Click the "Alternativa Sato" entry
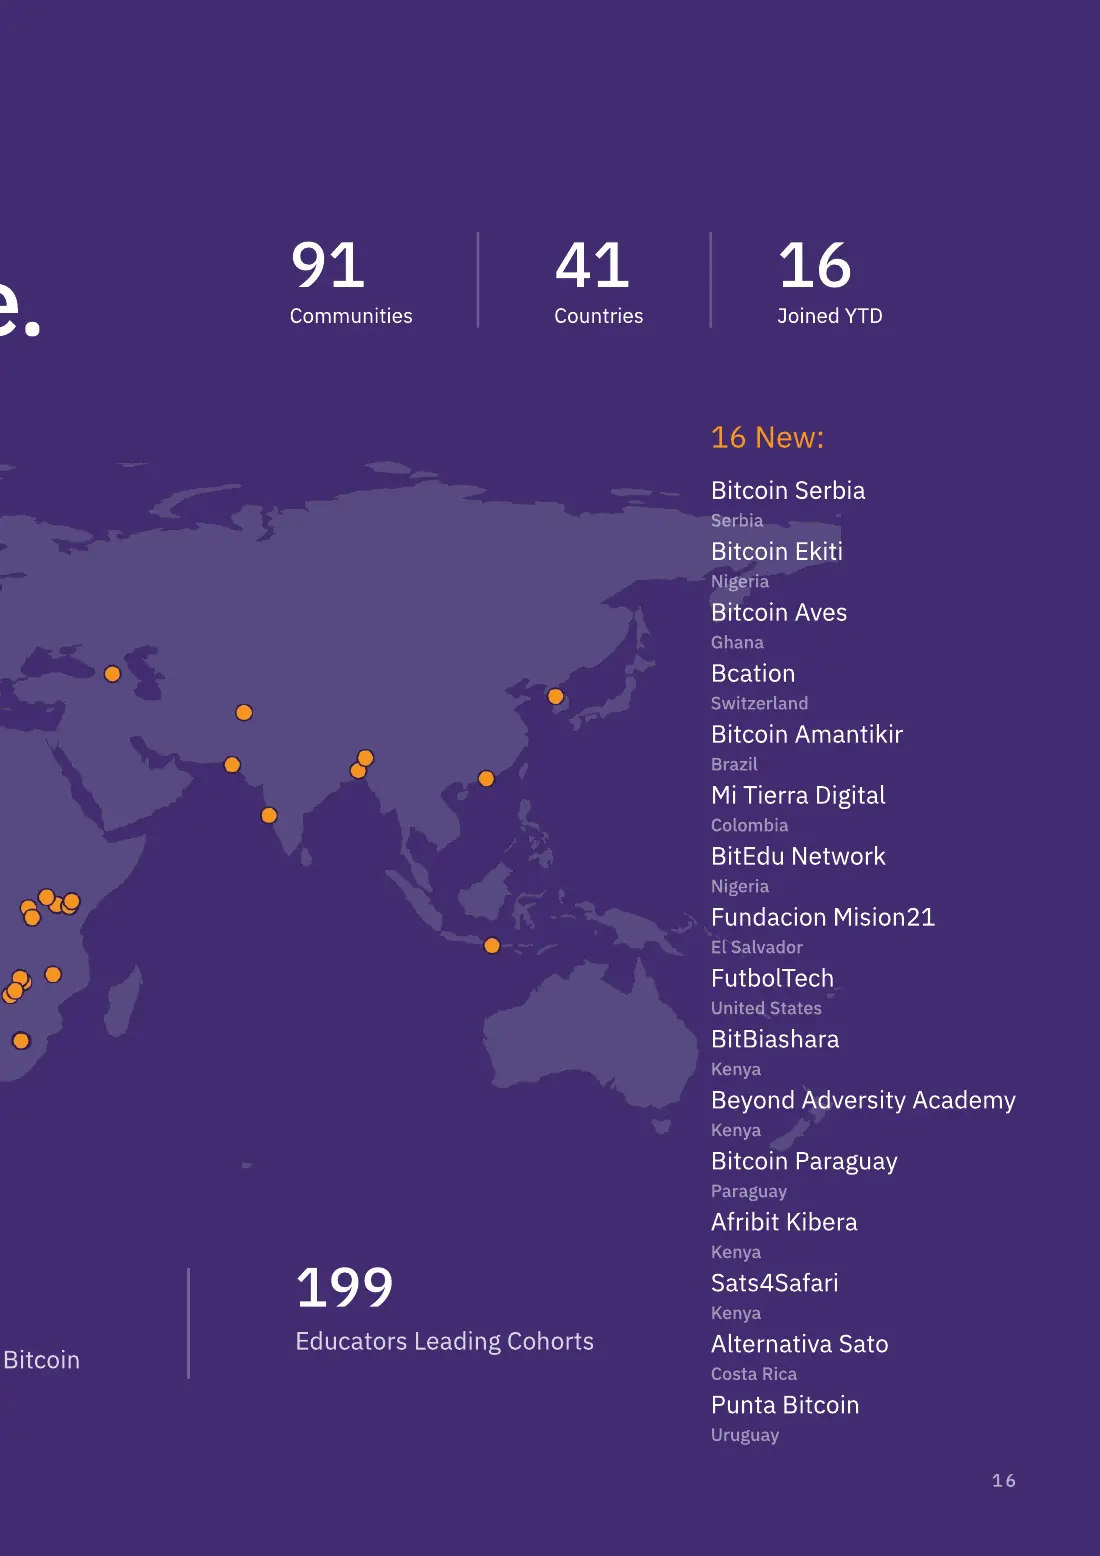The width and height of the screenshot is (1100, 1556). [x=799, y=1344]
